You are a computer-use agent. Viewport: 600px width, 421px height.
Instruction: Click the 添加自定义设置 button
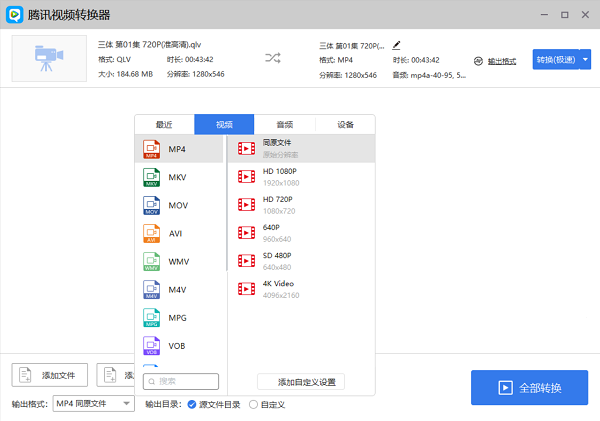tap(301, 381)
